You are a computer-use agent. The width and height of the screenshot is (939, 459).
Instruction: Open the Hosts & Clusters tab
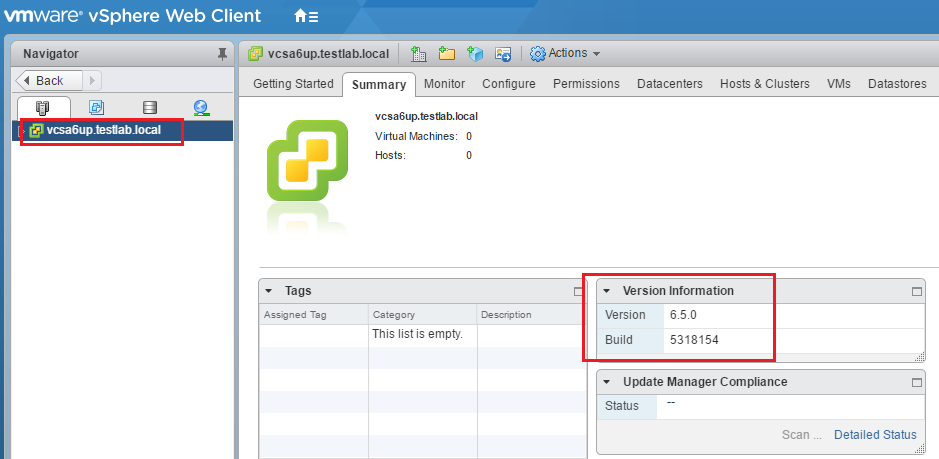pyautogui.click(x=765, y=84)
